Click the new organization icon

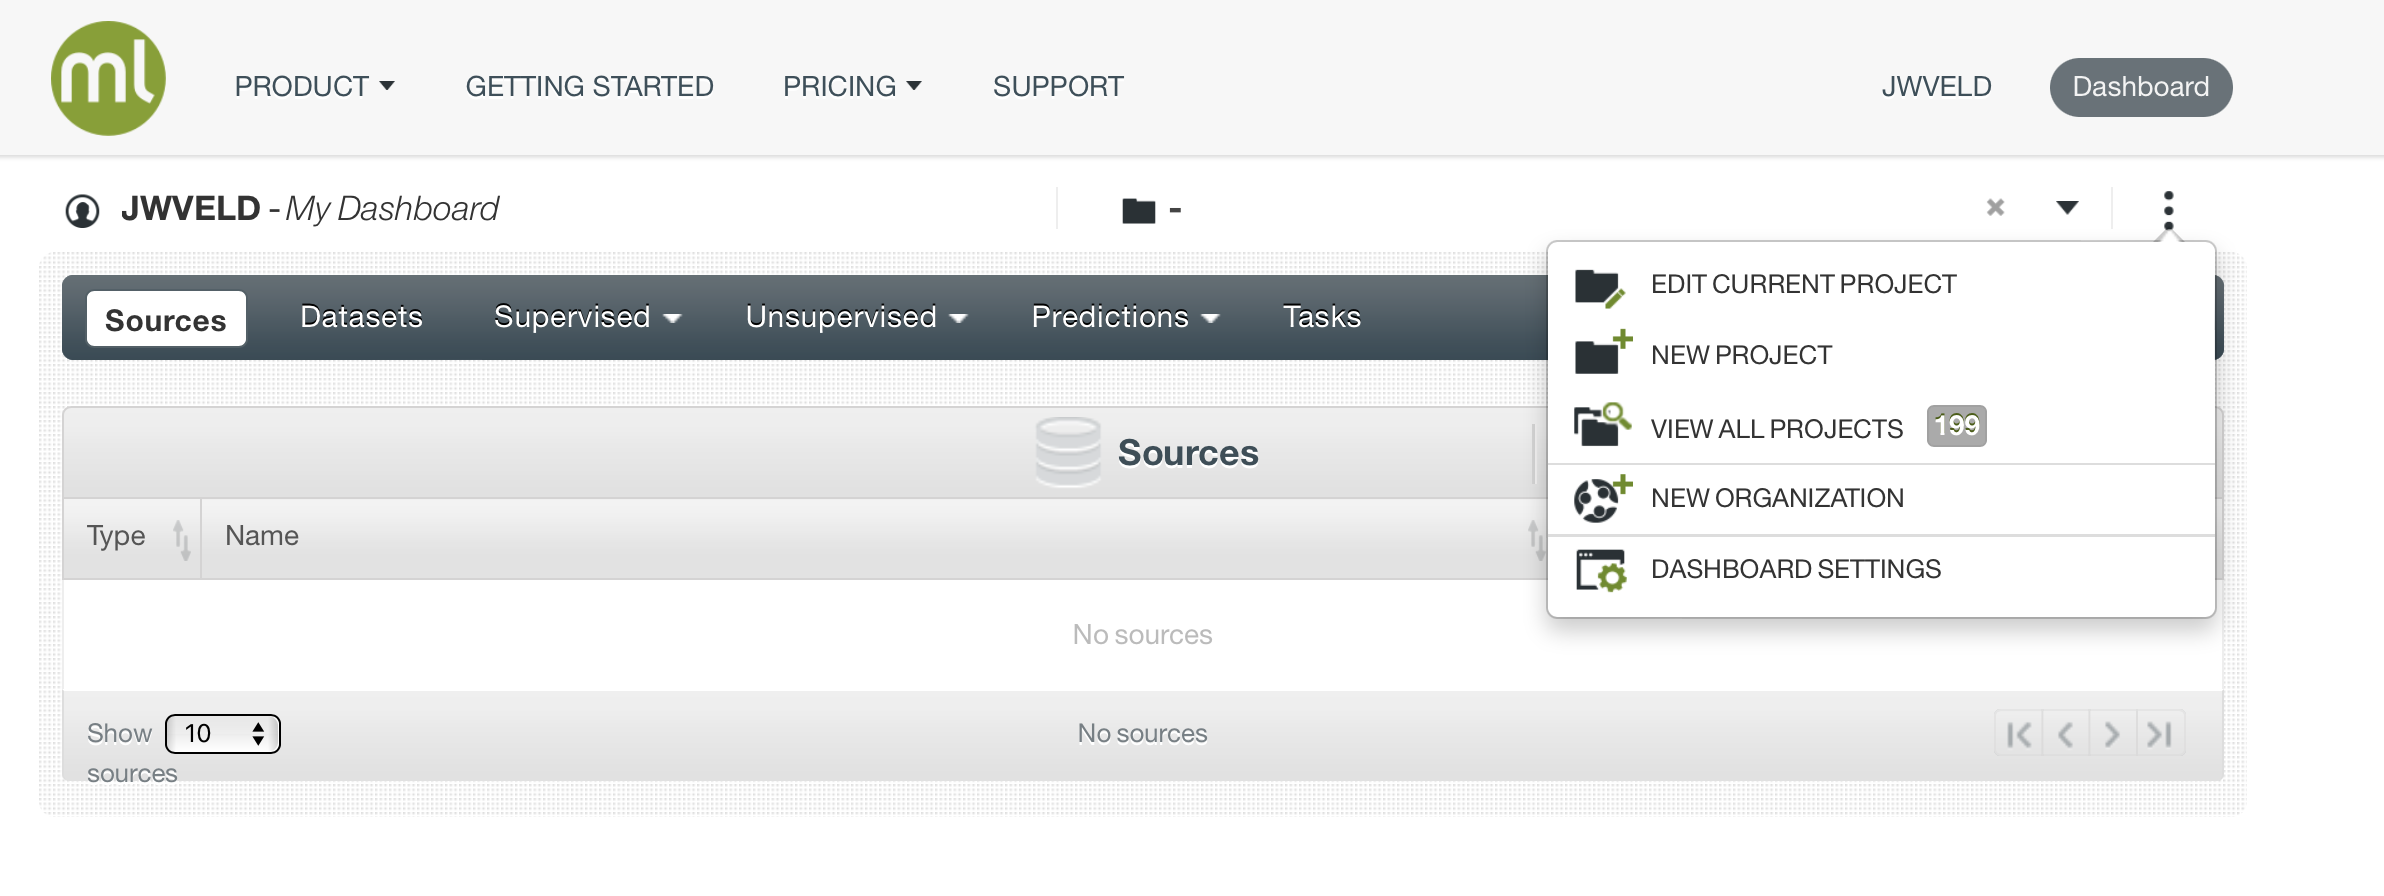point(1602,498)
